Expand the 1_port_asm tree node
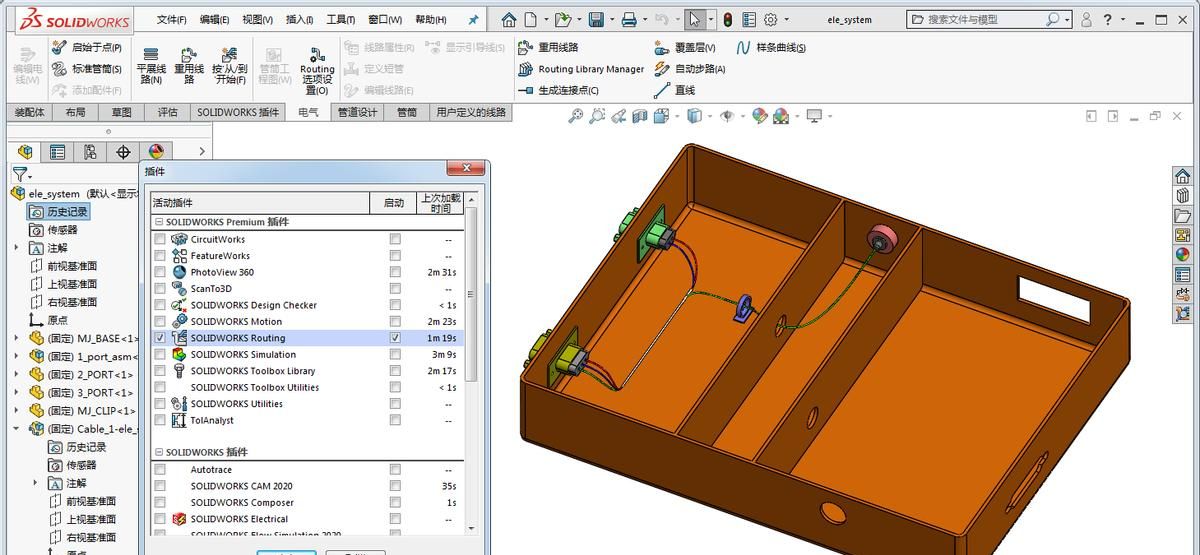Screen dimensions: 1200x555 [16, 356]
